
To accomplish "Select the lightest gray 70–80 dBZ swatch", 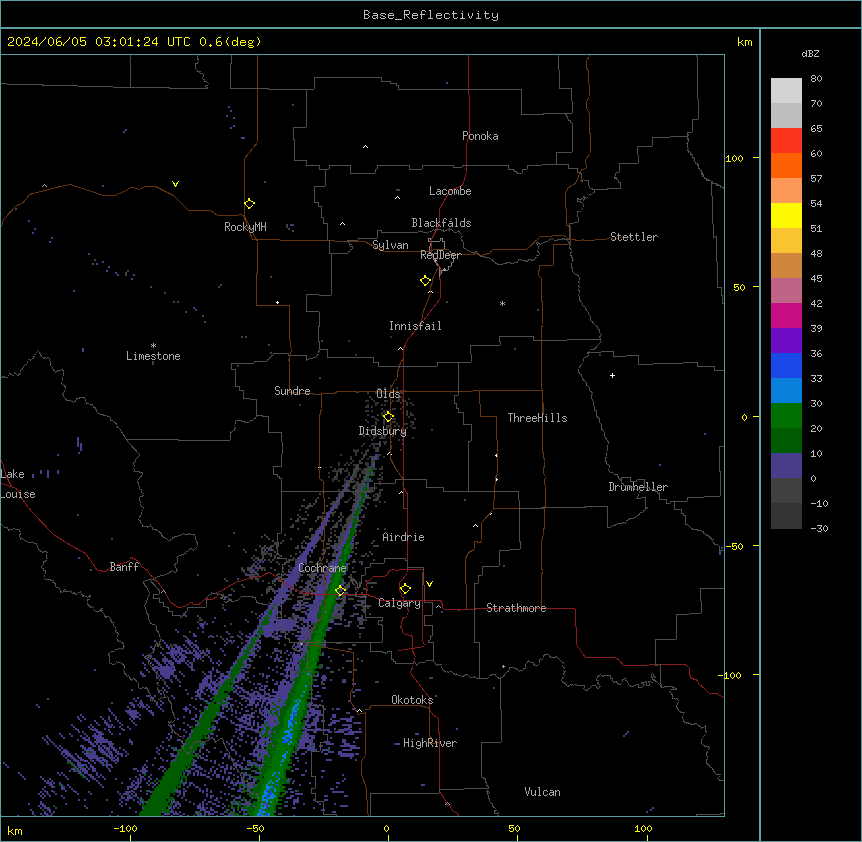I will point(786,91).
